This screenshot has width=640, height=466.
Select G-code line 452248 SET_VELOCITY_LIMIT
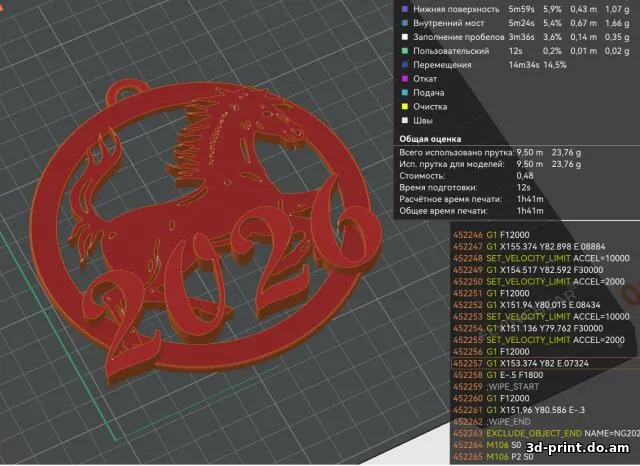point(541,258)
